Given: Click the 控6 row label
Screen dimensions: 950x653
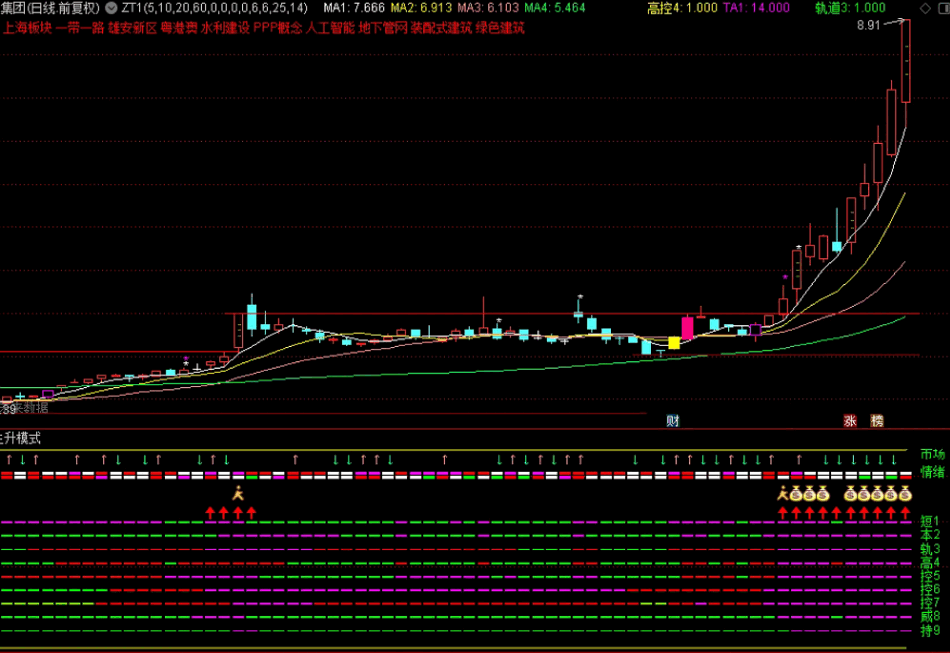Looking at the screenshot, I should [930, 589].
